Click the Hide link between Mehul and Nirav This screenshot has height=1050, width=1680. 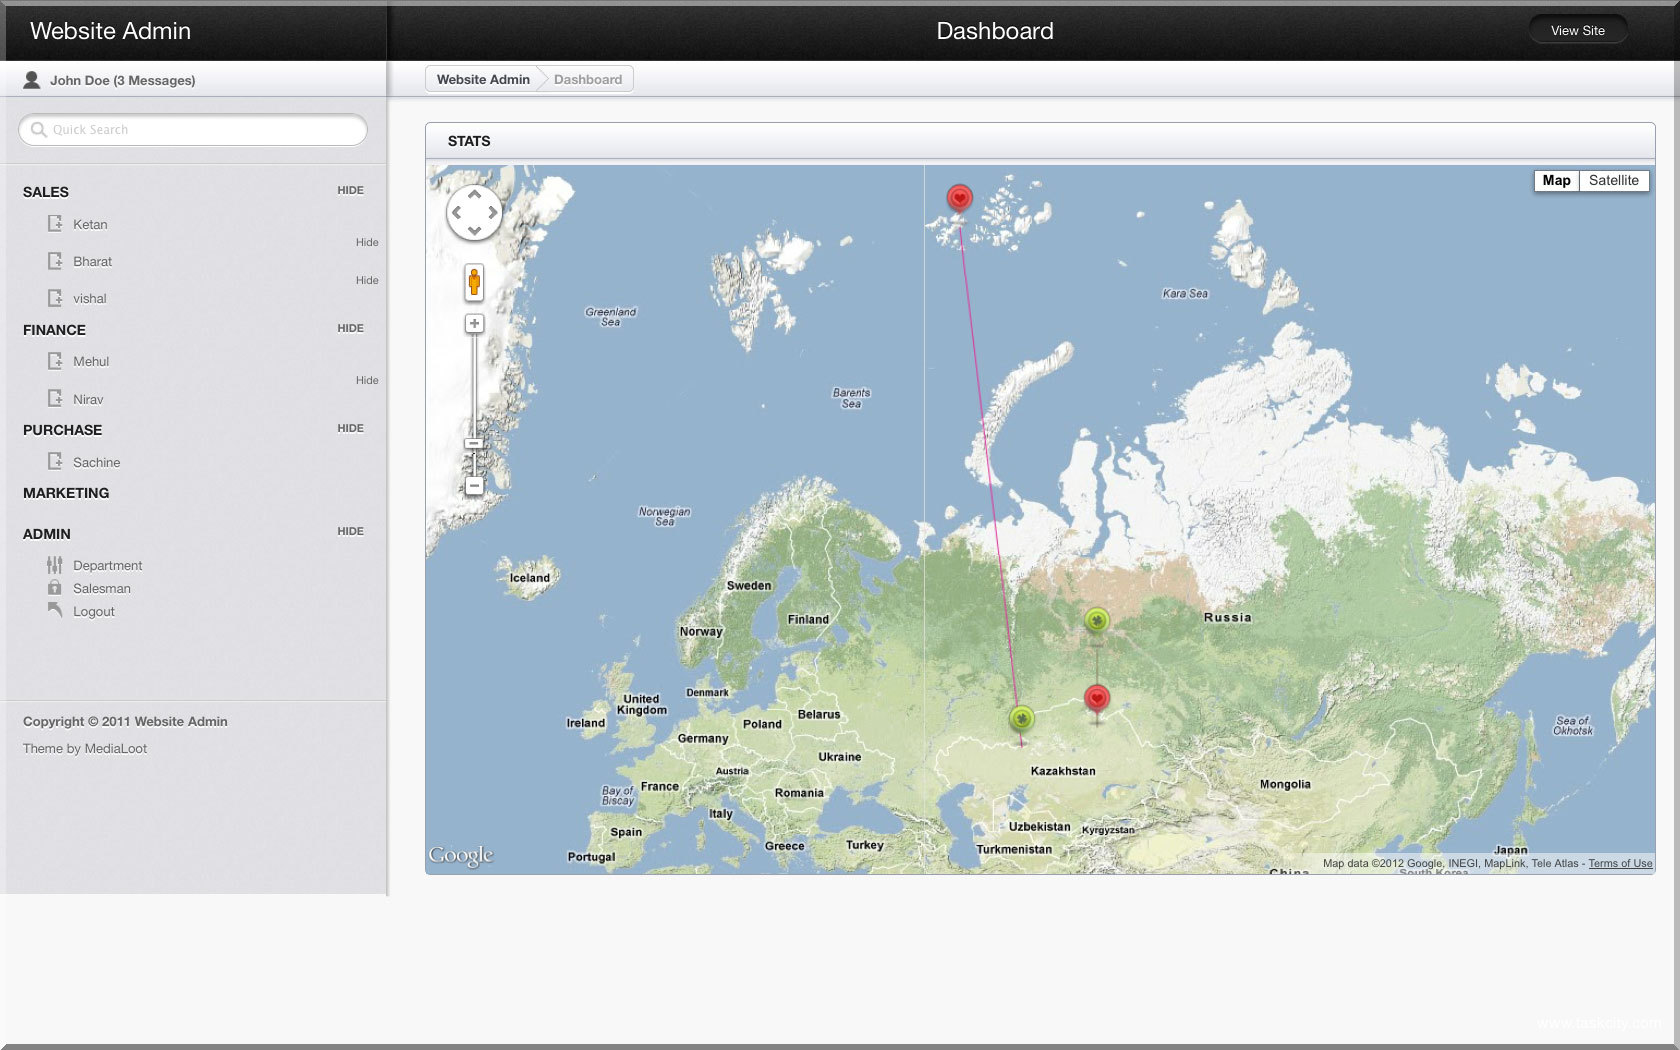(367, 380)
